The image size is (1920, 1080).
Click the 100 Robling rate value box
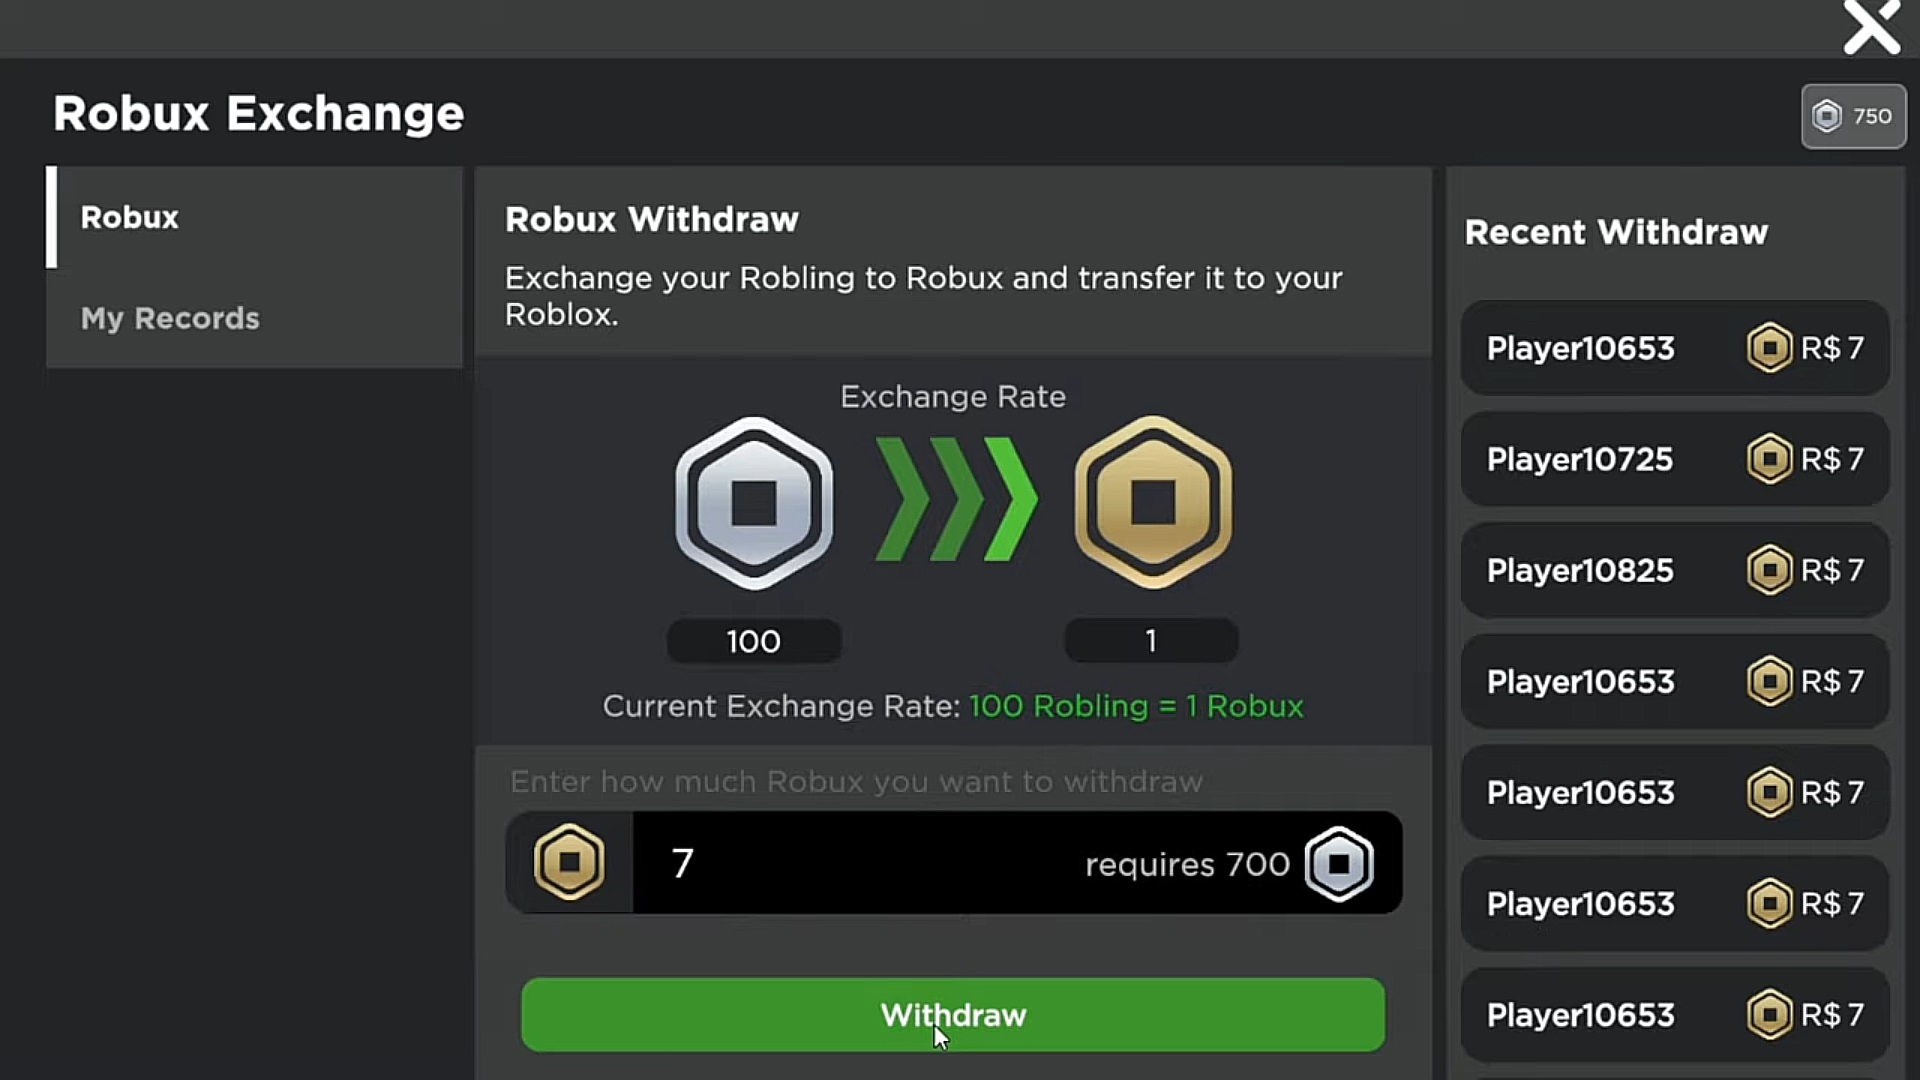754,641
